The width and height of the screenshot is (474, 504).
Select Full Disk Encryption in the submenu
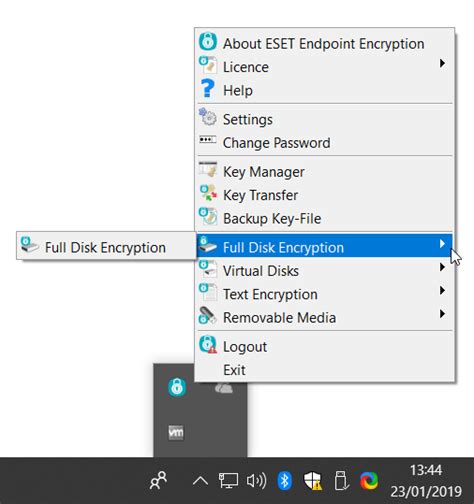[106, 246]
